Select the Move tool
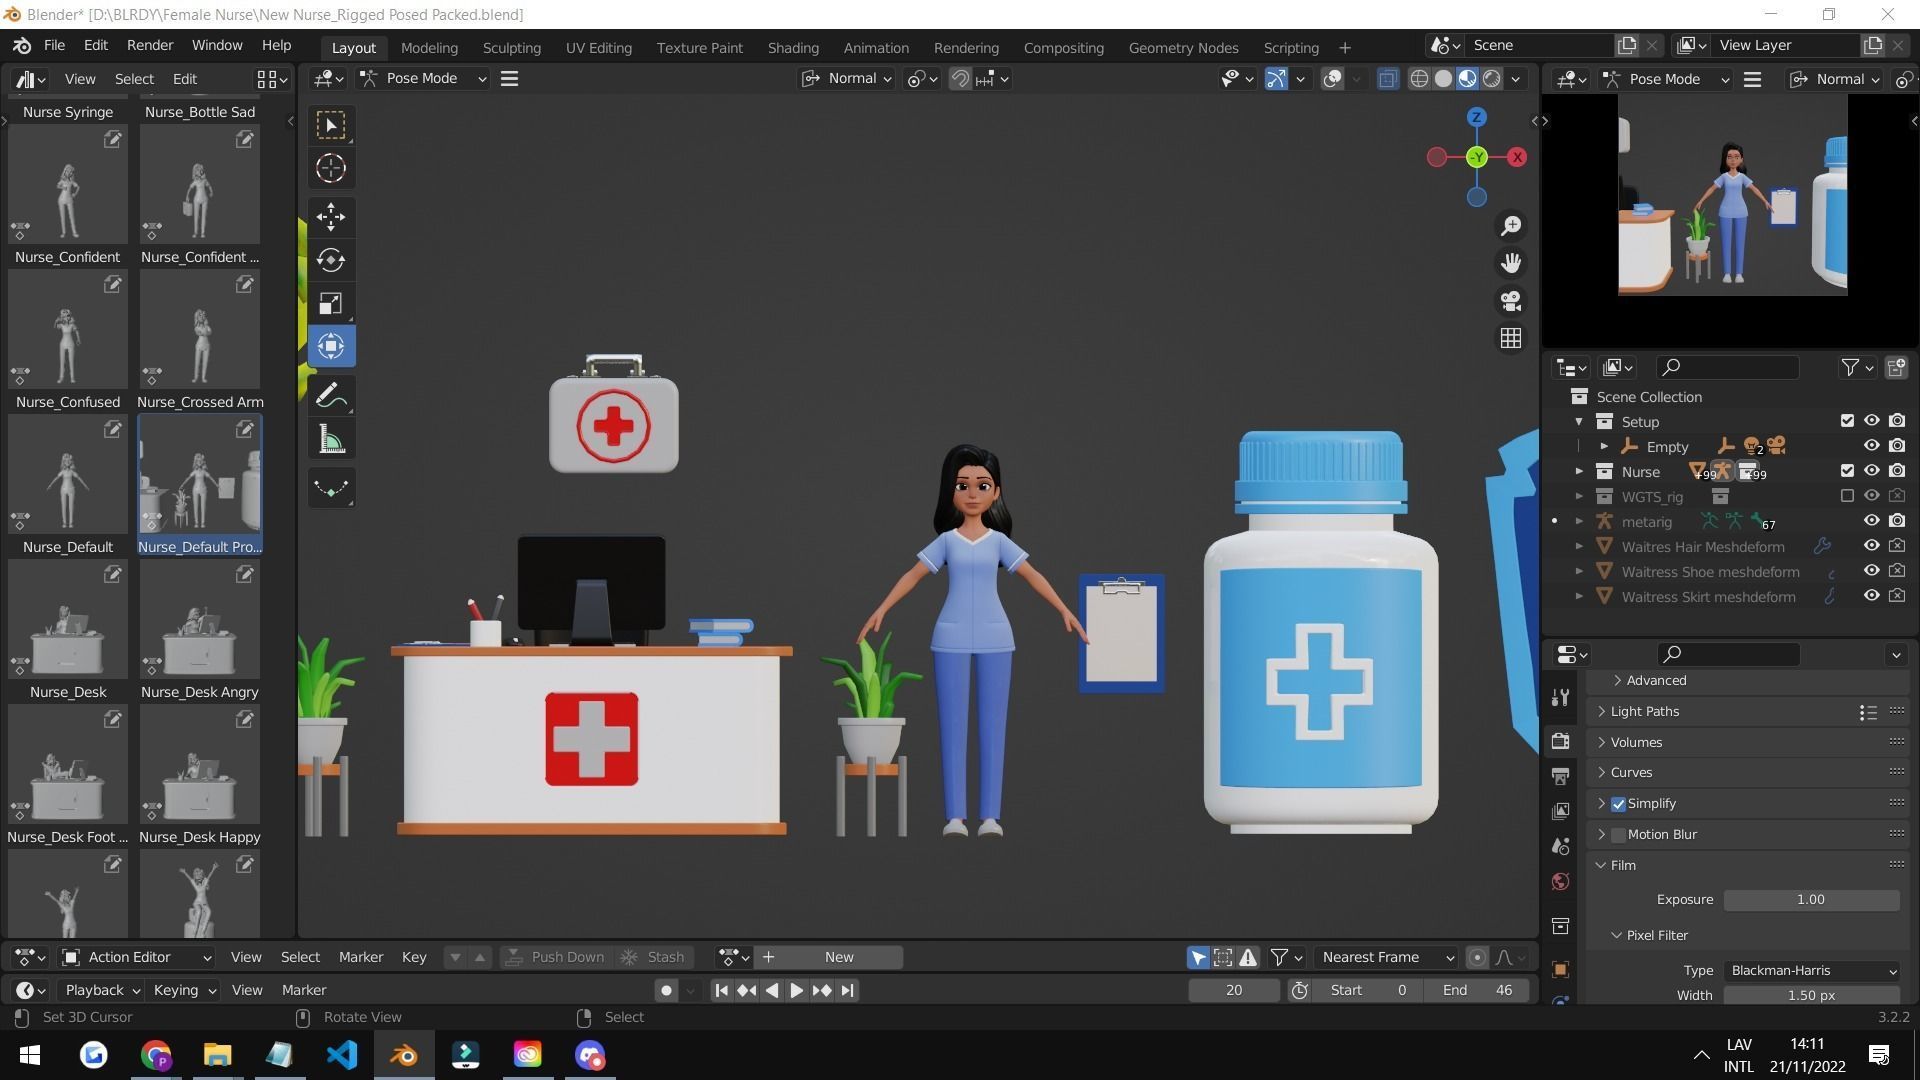This screenshot has height=1080, width=1920. coord(331,216)
